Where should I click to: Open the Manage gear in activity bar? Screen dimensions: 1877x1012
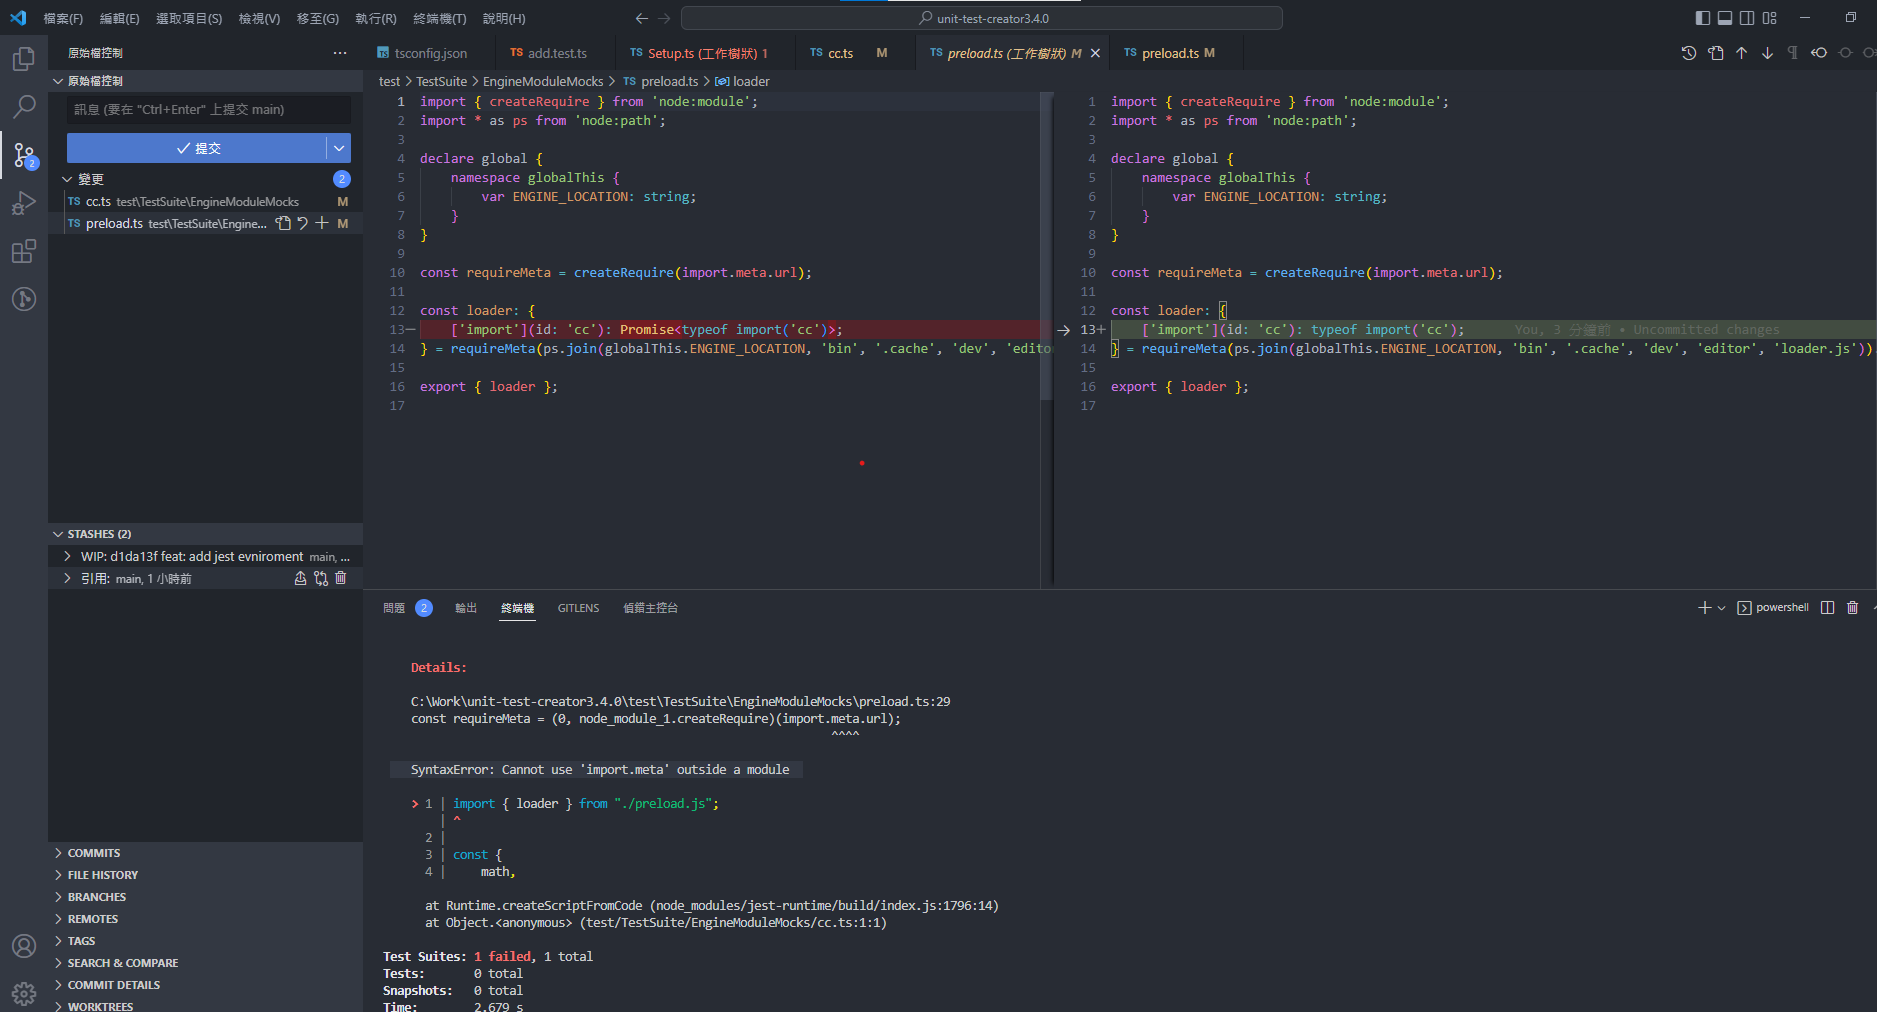[24, 993]
